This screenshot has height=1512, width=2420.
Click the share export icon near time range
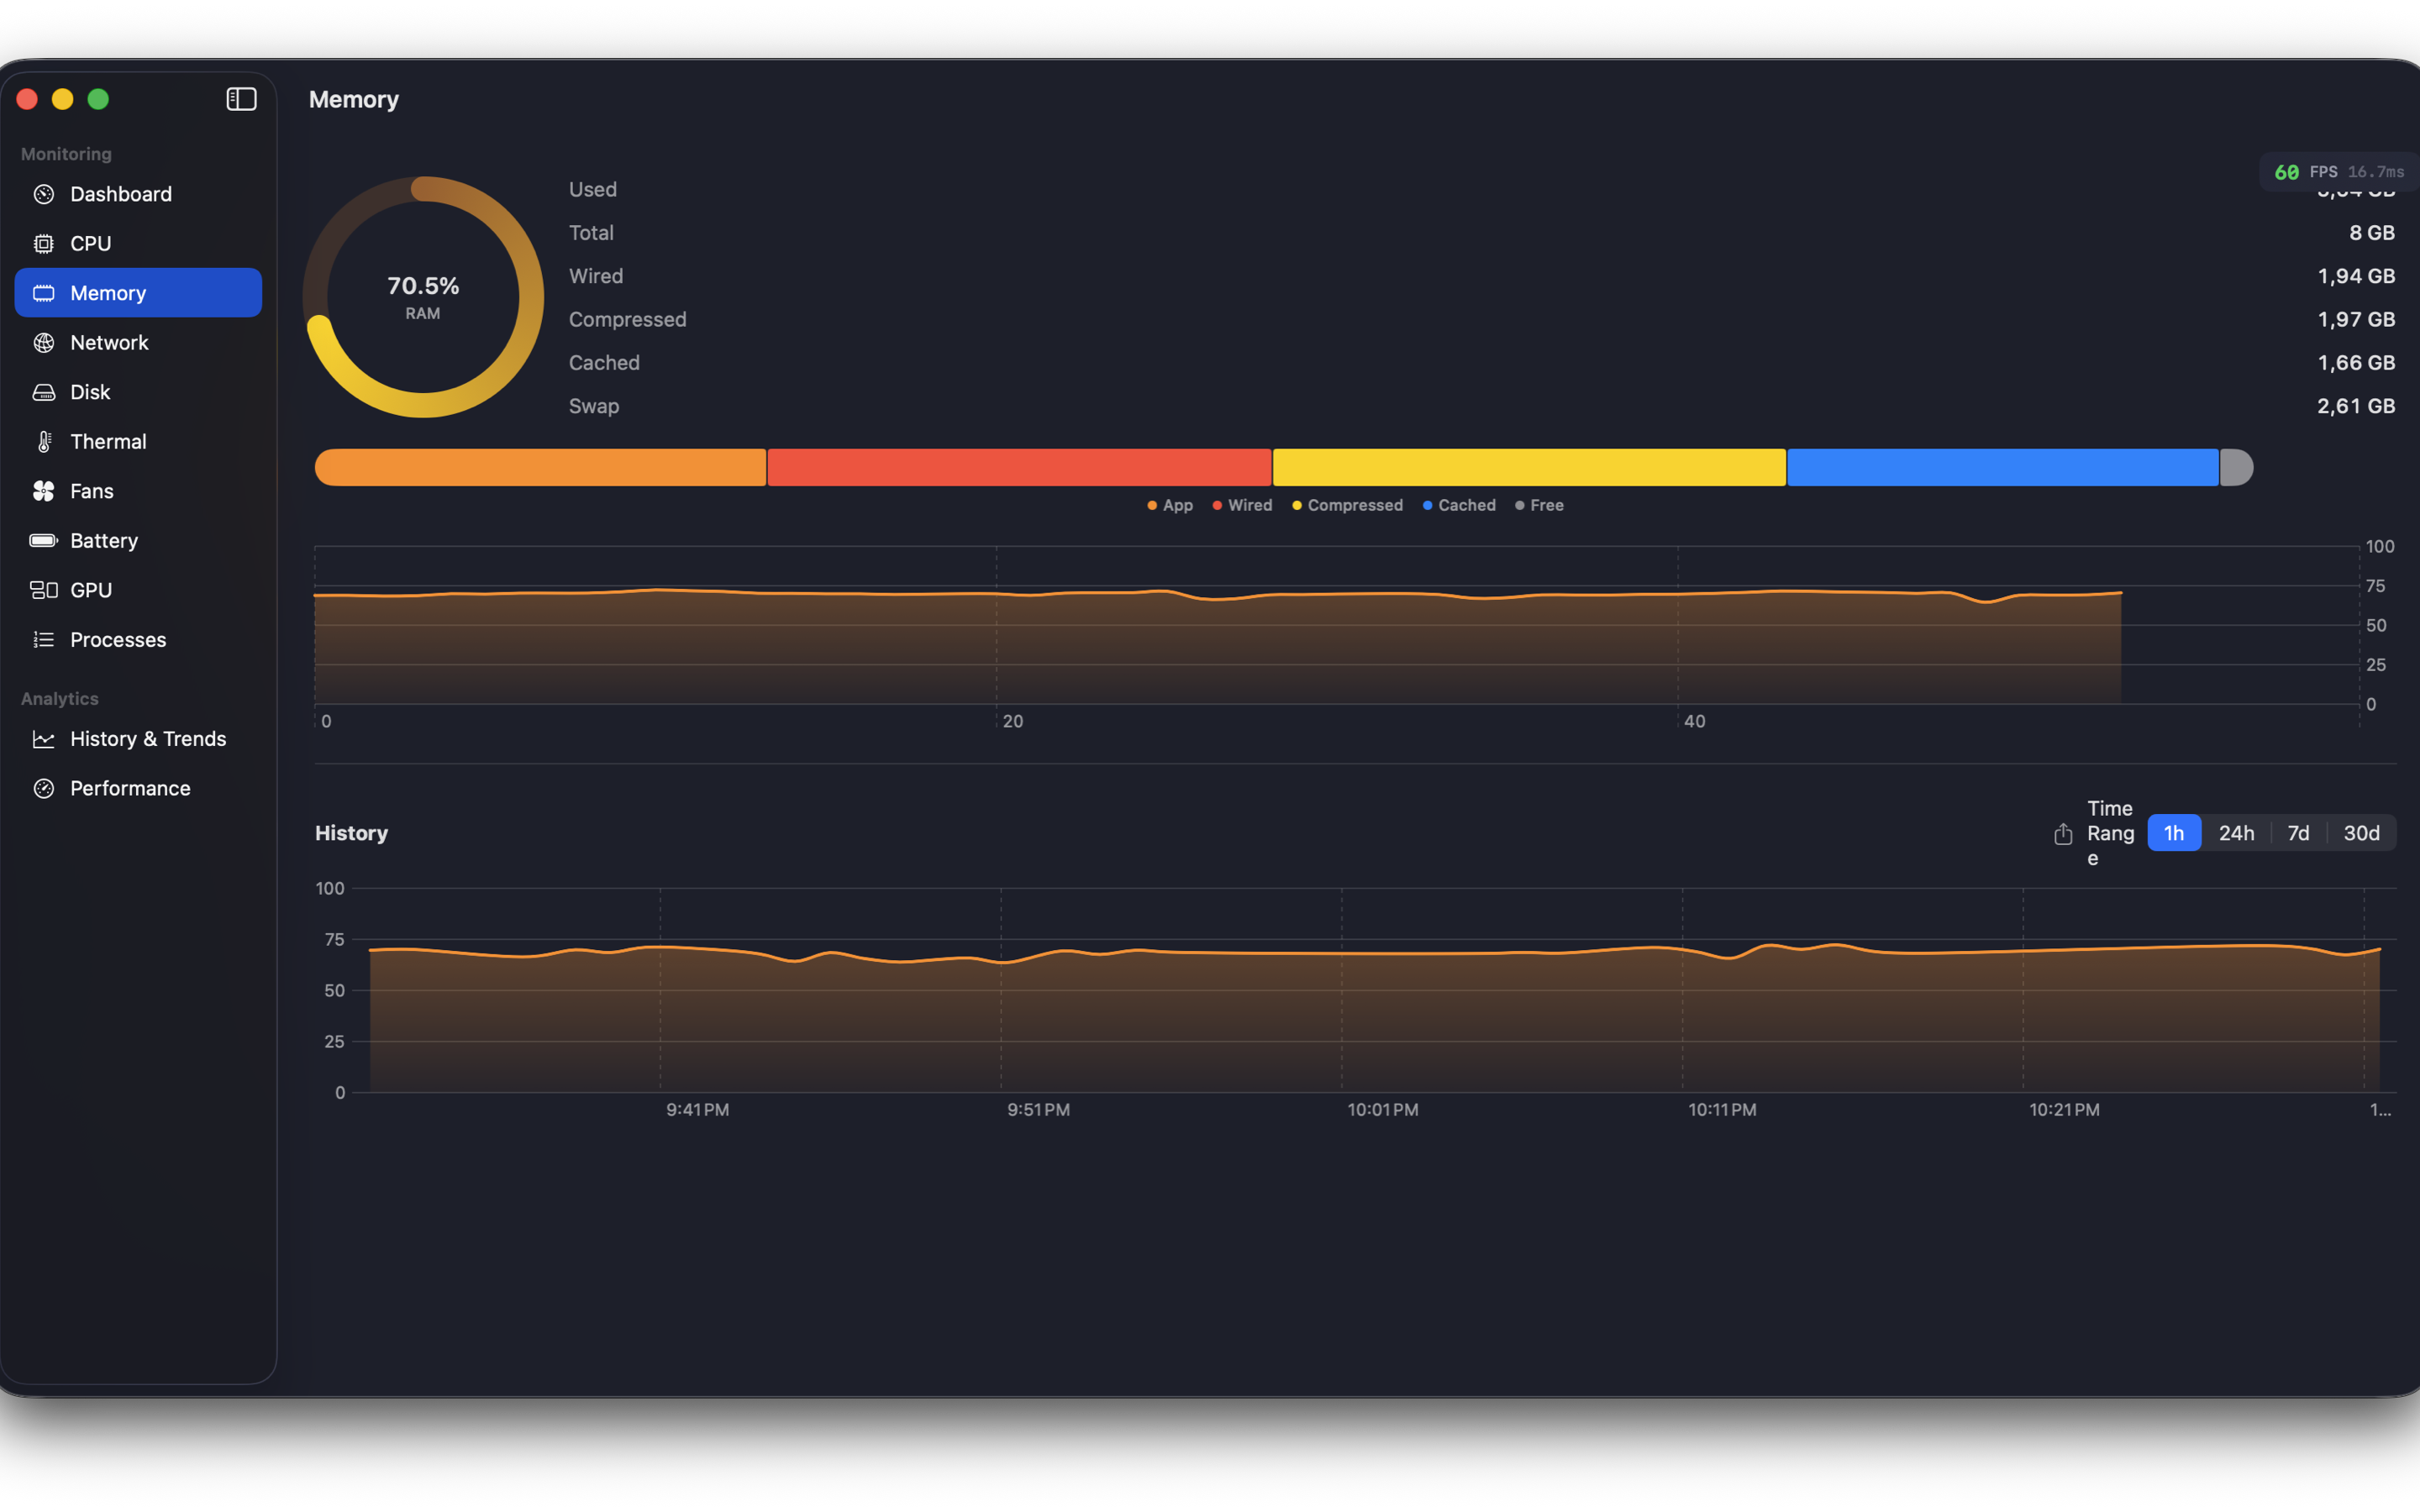point(2062,833)
